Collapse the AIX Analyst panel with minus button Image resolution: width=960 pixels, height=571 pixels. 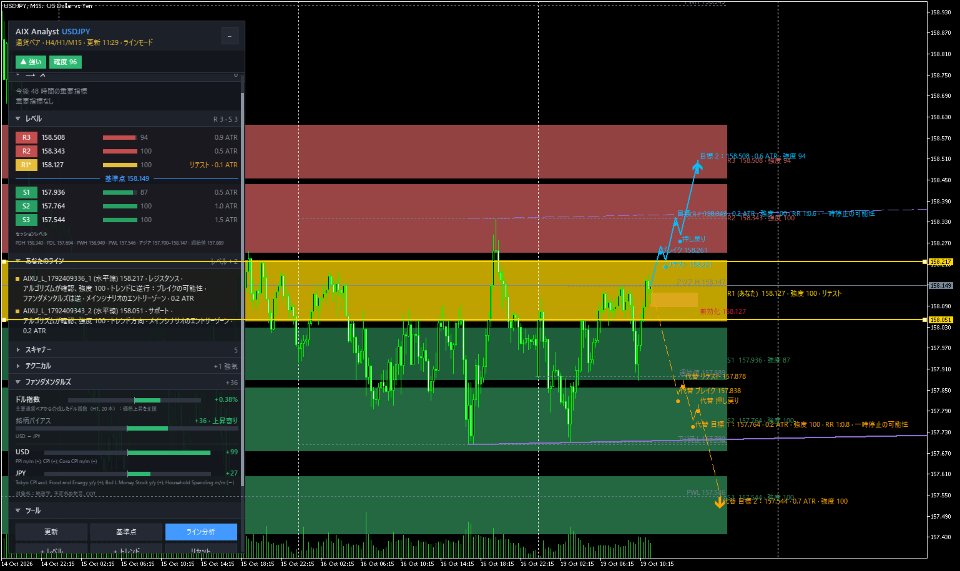coord(230,36)
